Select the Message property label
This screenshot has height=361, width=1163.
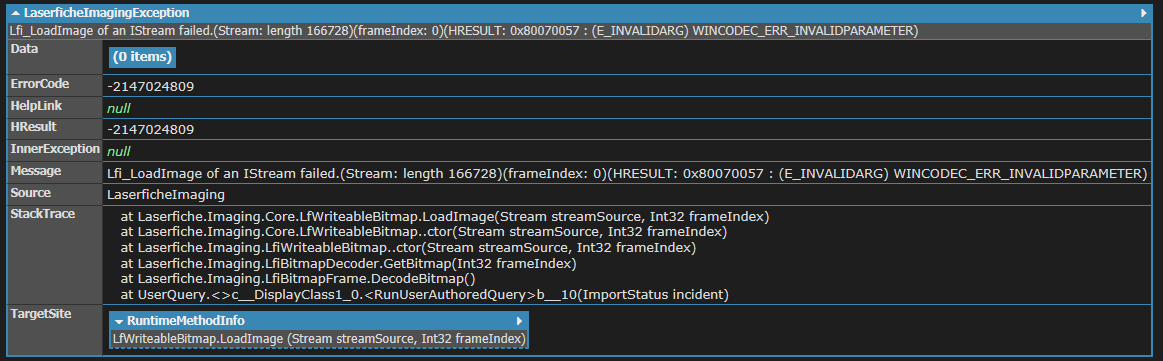point(35,170)
